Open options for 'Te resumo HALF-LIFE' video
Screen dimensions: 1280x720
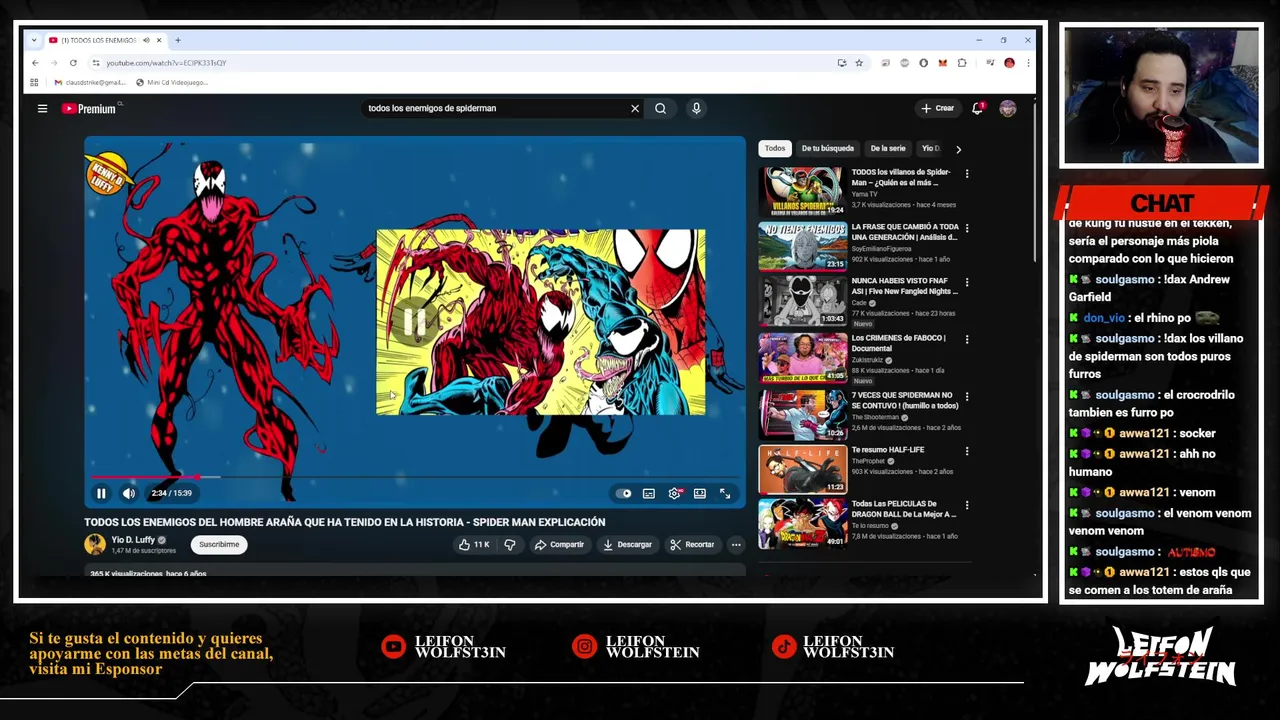tap(966, 451)
